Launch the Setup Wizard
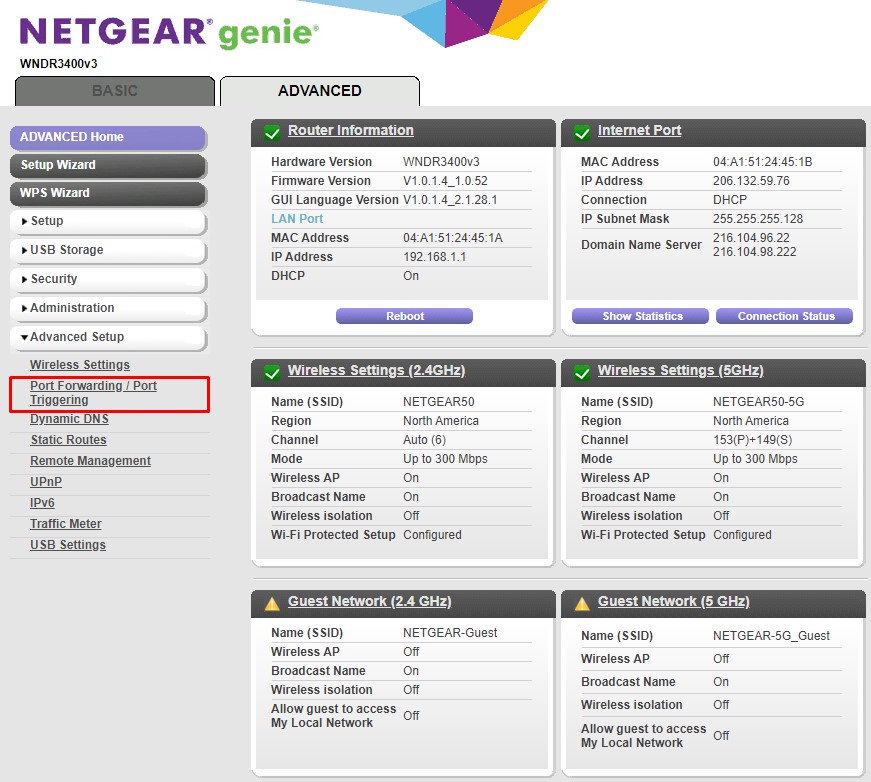The height and width of the screenshot is (782, 871). (108, 165)
